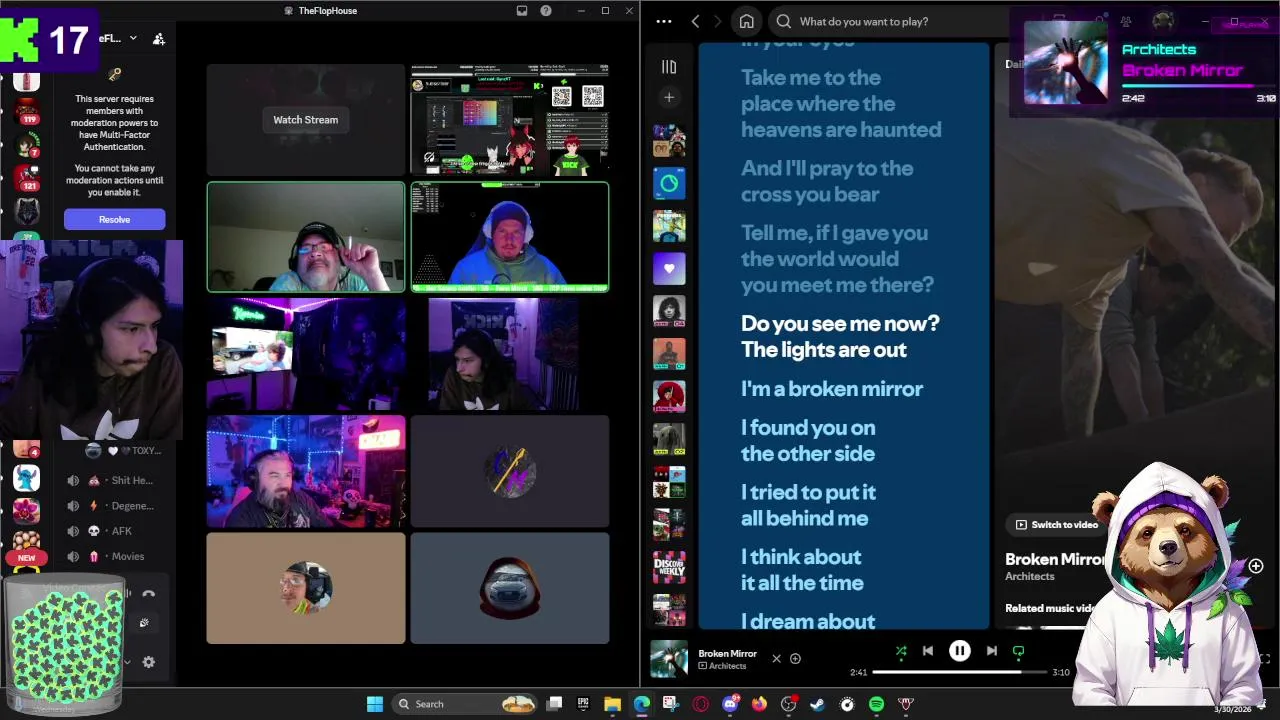The height and width of the screenshot is (720, 1280).
Task: Open Discord user settings gear
Action: coord(148,662)
